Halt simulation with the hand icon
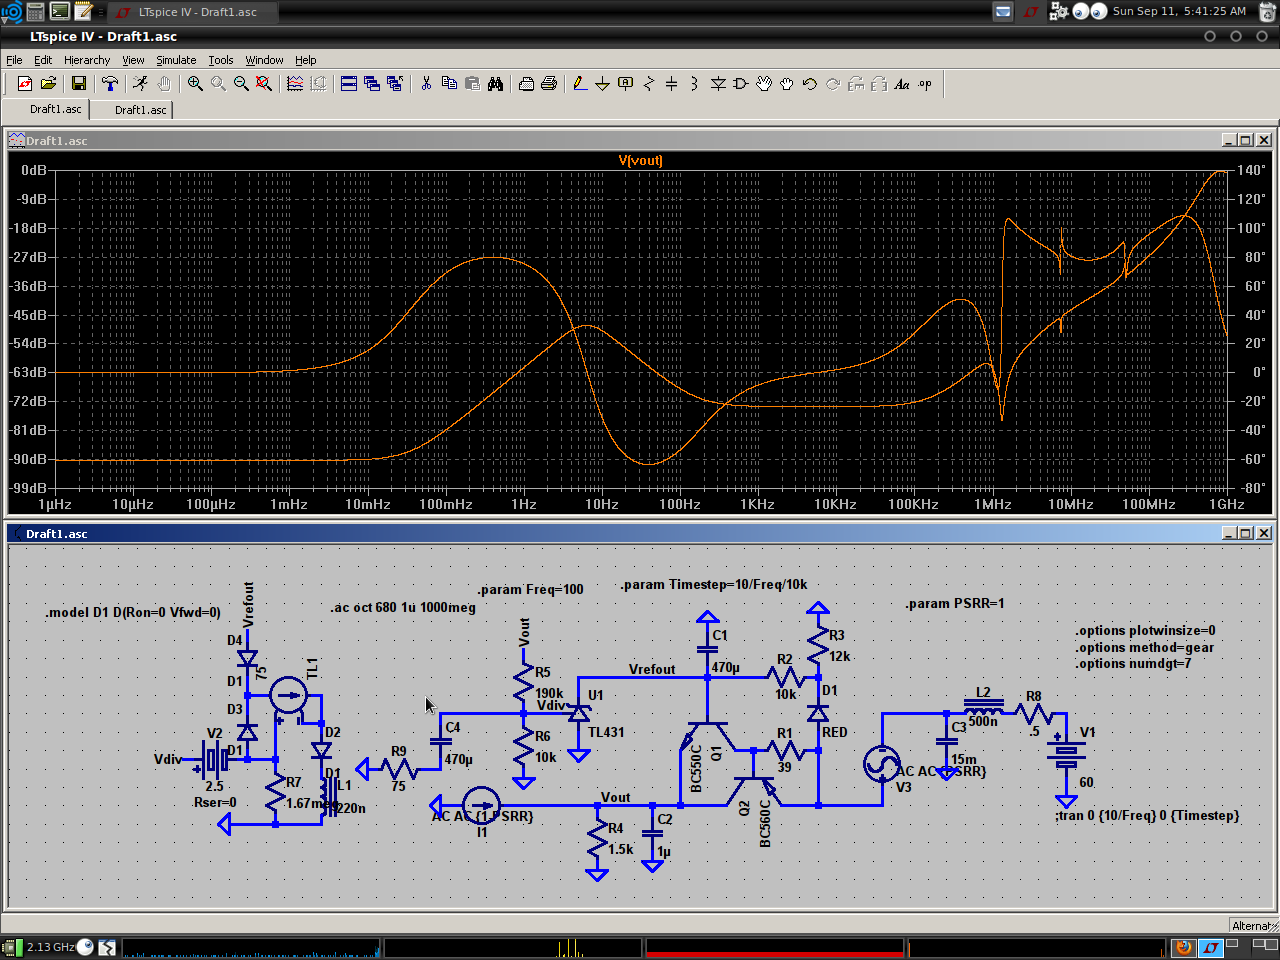 164,84
